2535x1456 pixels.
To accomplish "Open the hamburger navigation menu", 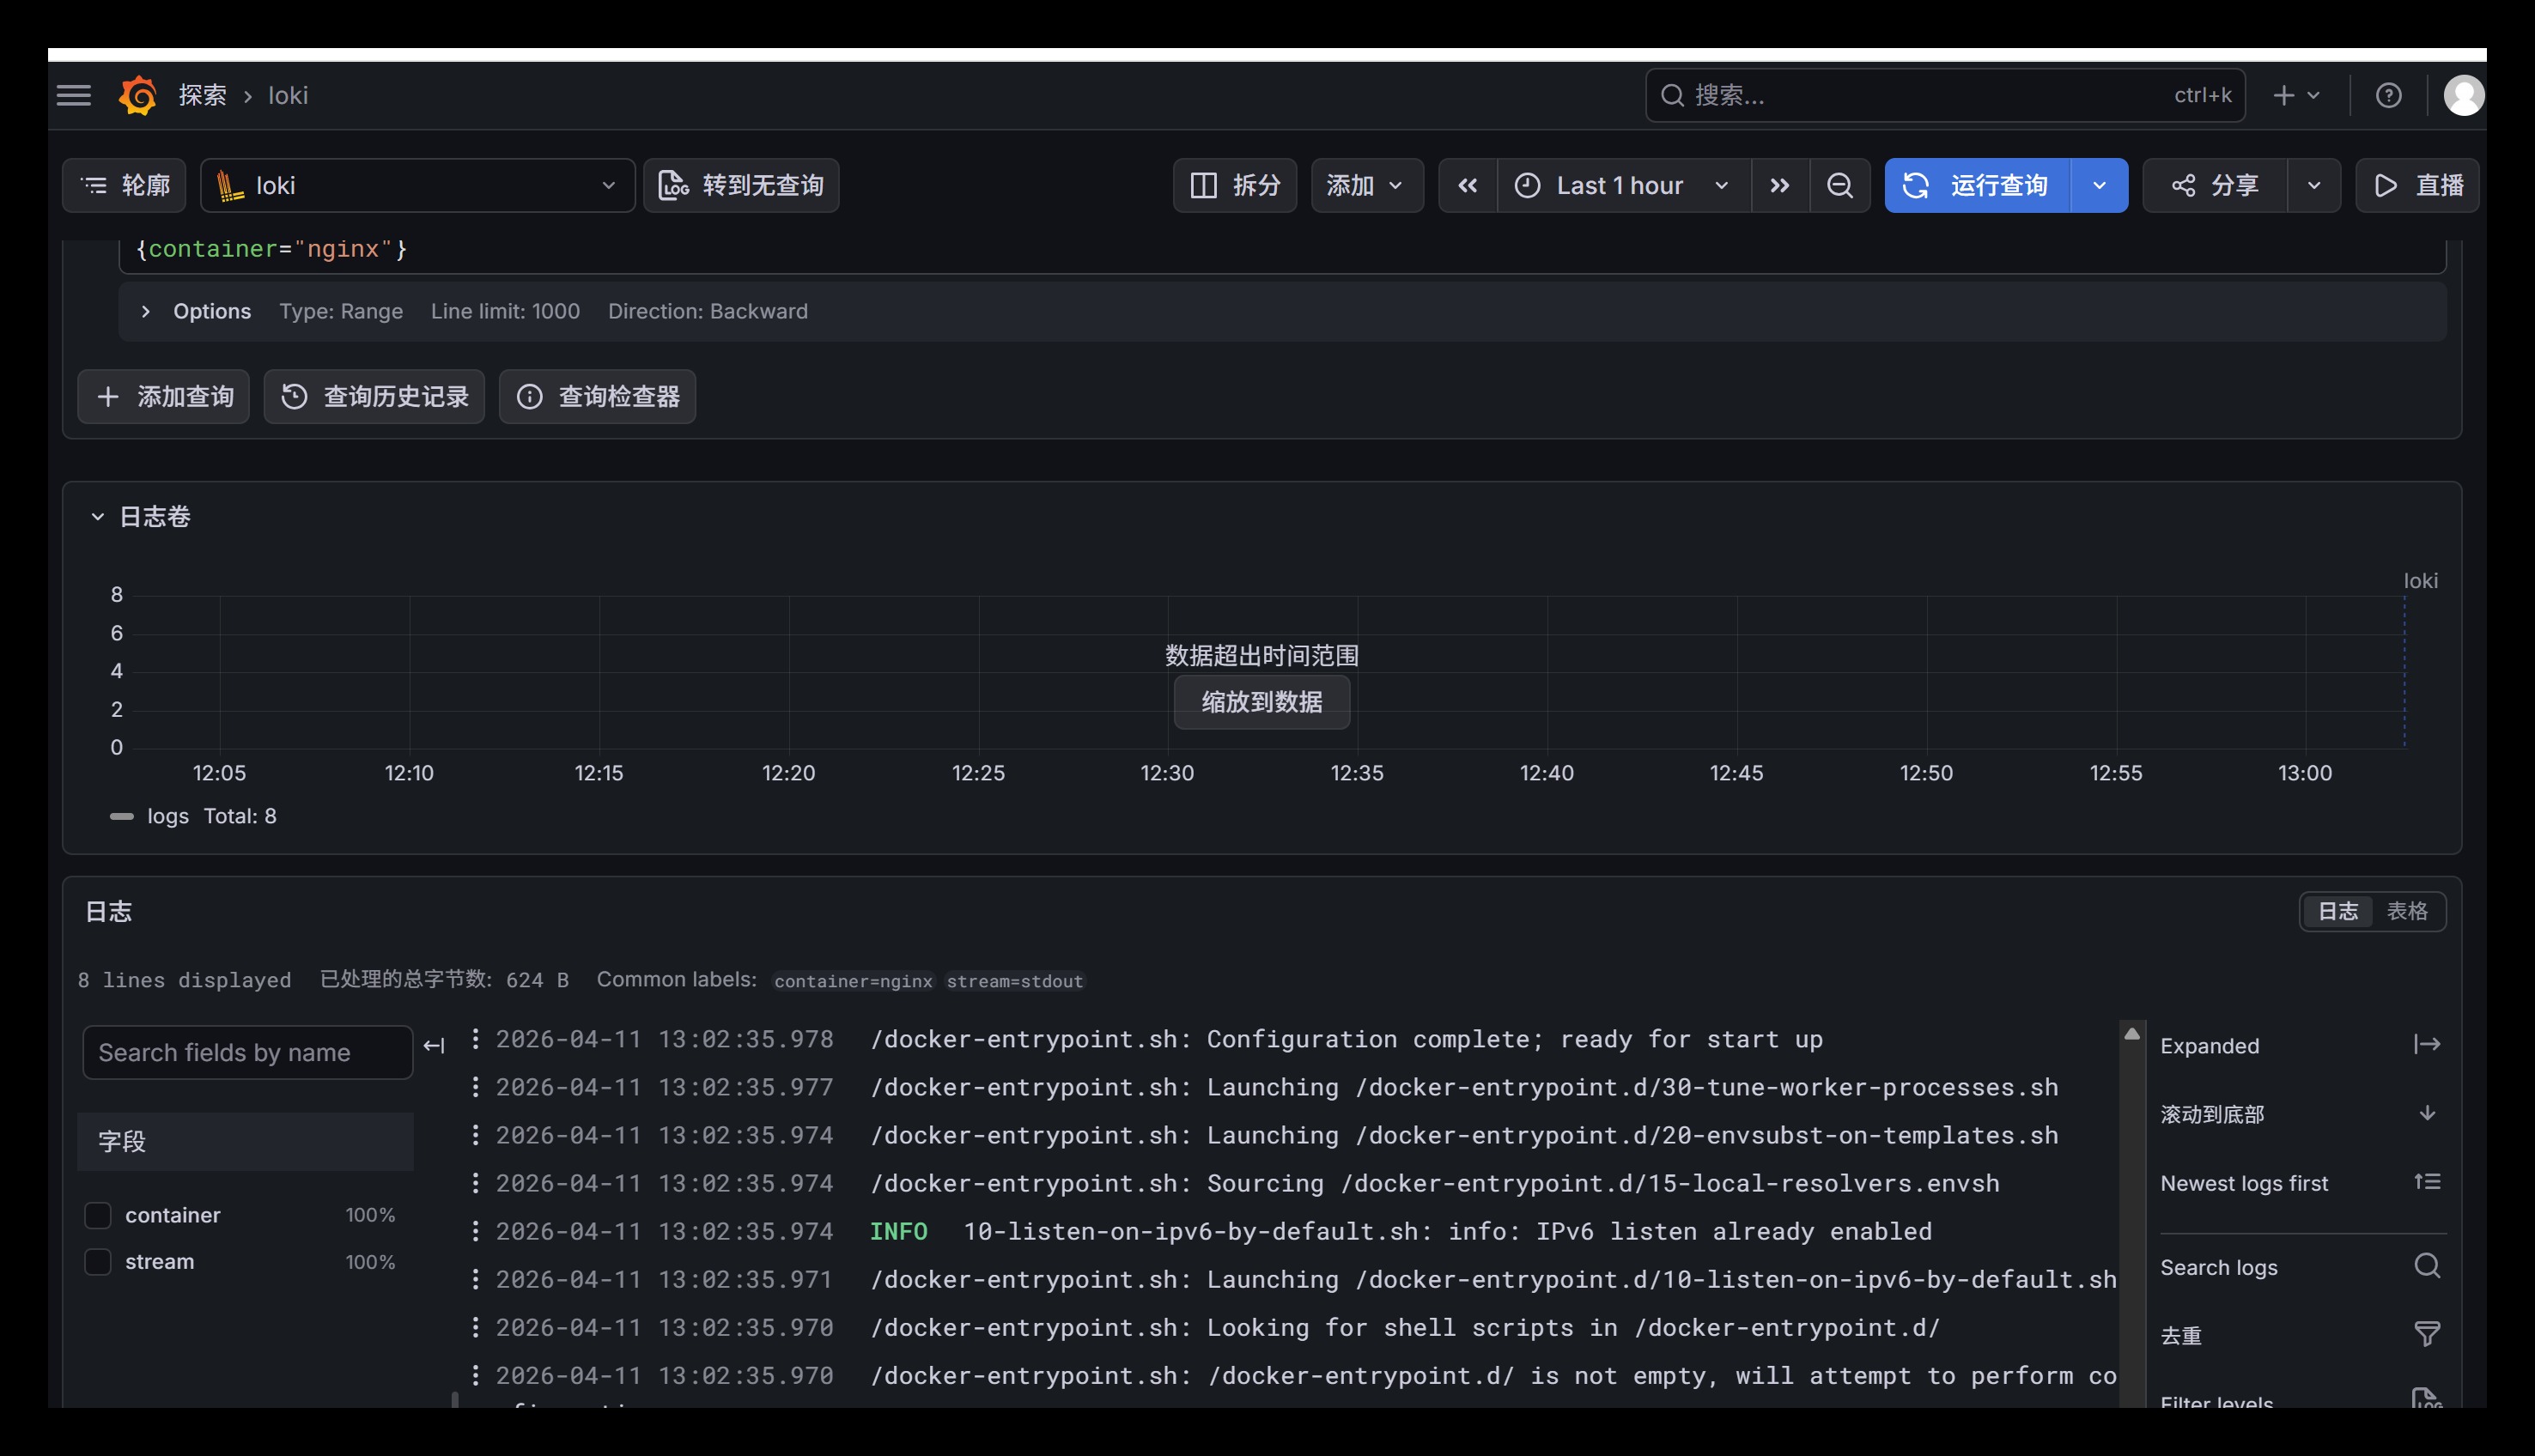I will [74, 95].
